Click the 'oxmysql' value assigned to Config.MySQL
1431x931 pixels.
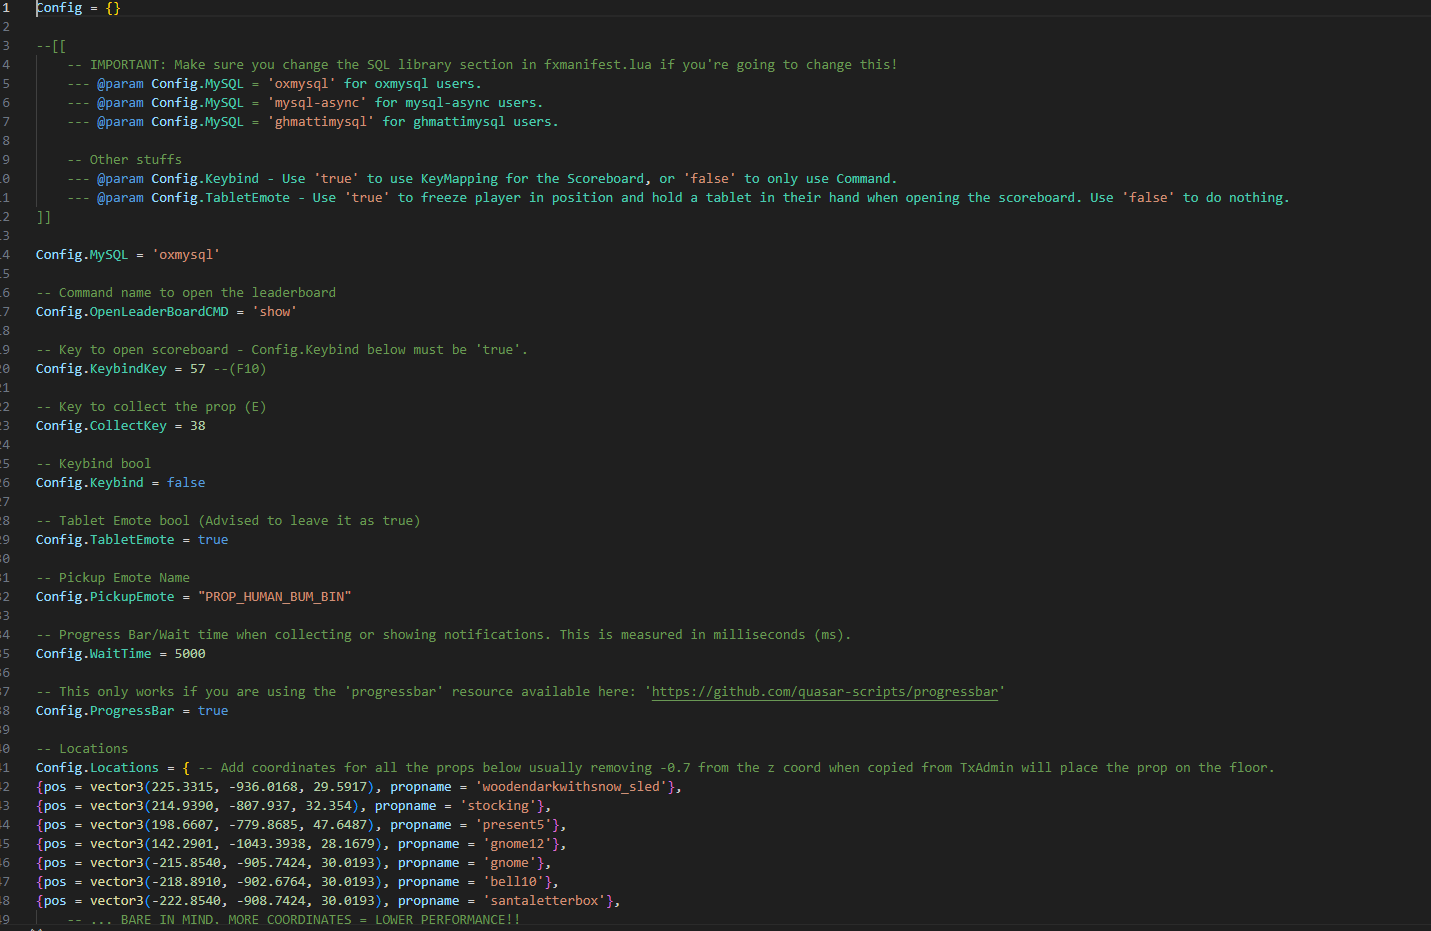pyautogui.click(x=186, y=255)
